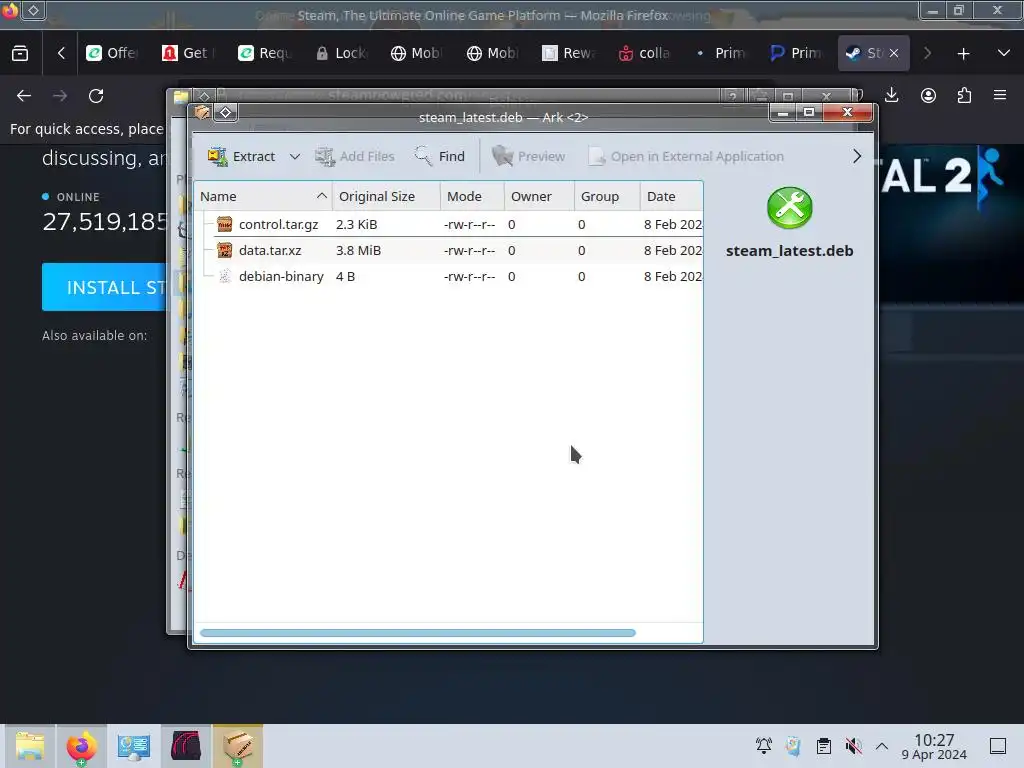Click the INSTALL STEAM button on the page
Image resolution: width=1024 pixels, height=768 pixels.
104,287
